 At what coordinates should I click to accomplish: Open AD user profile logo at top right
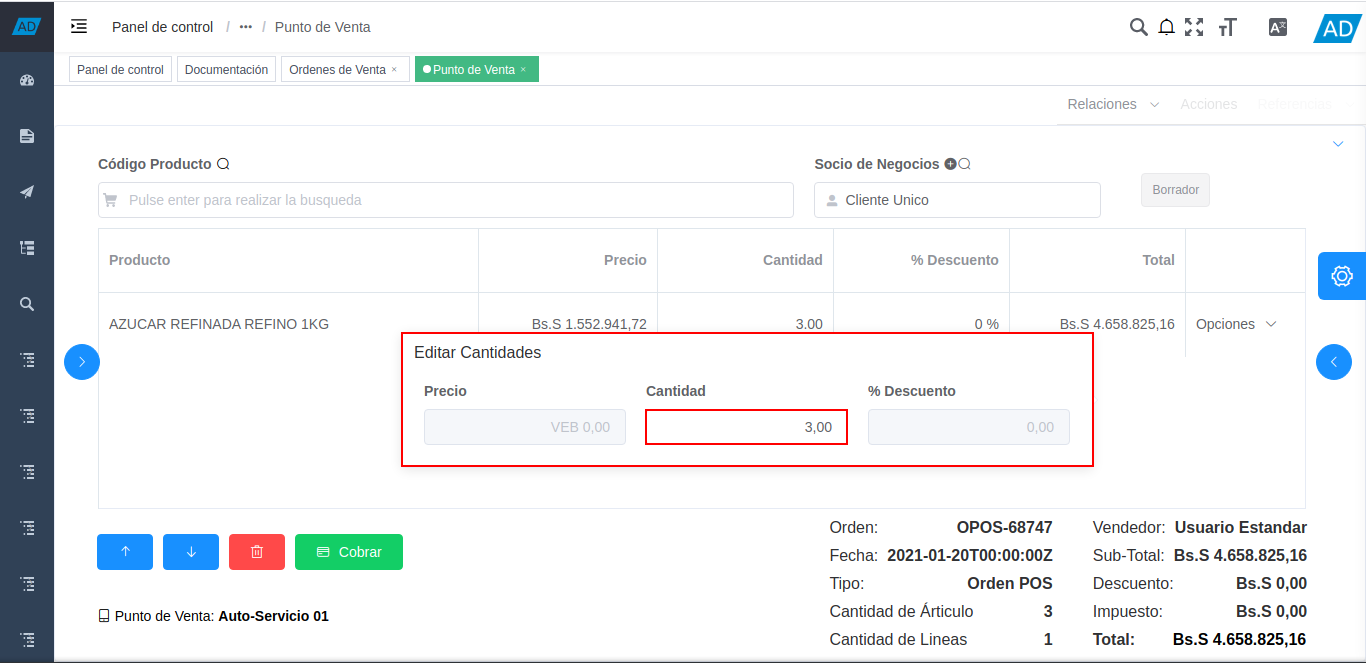point(1337,28)
